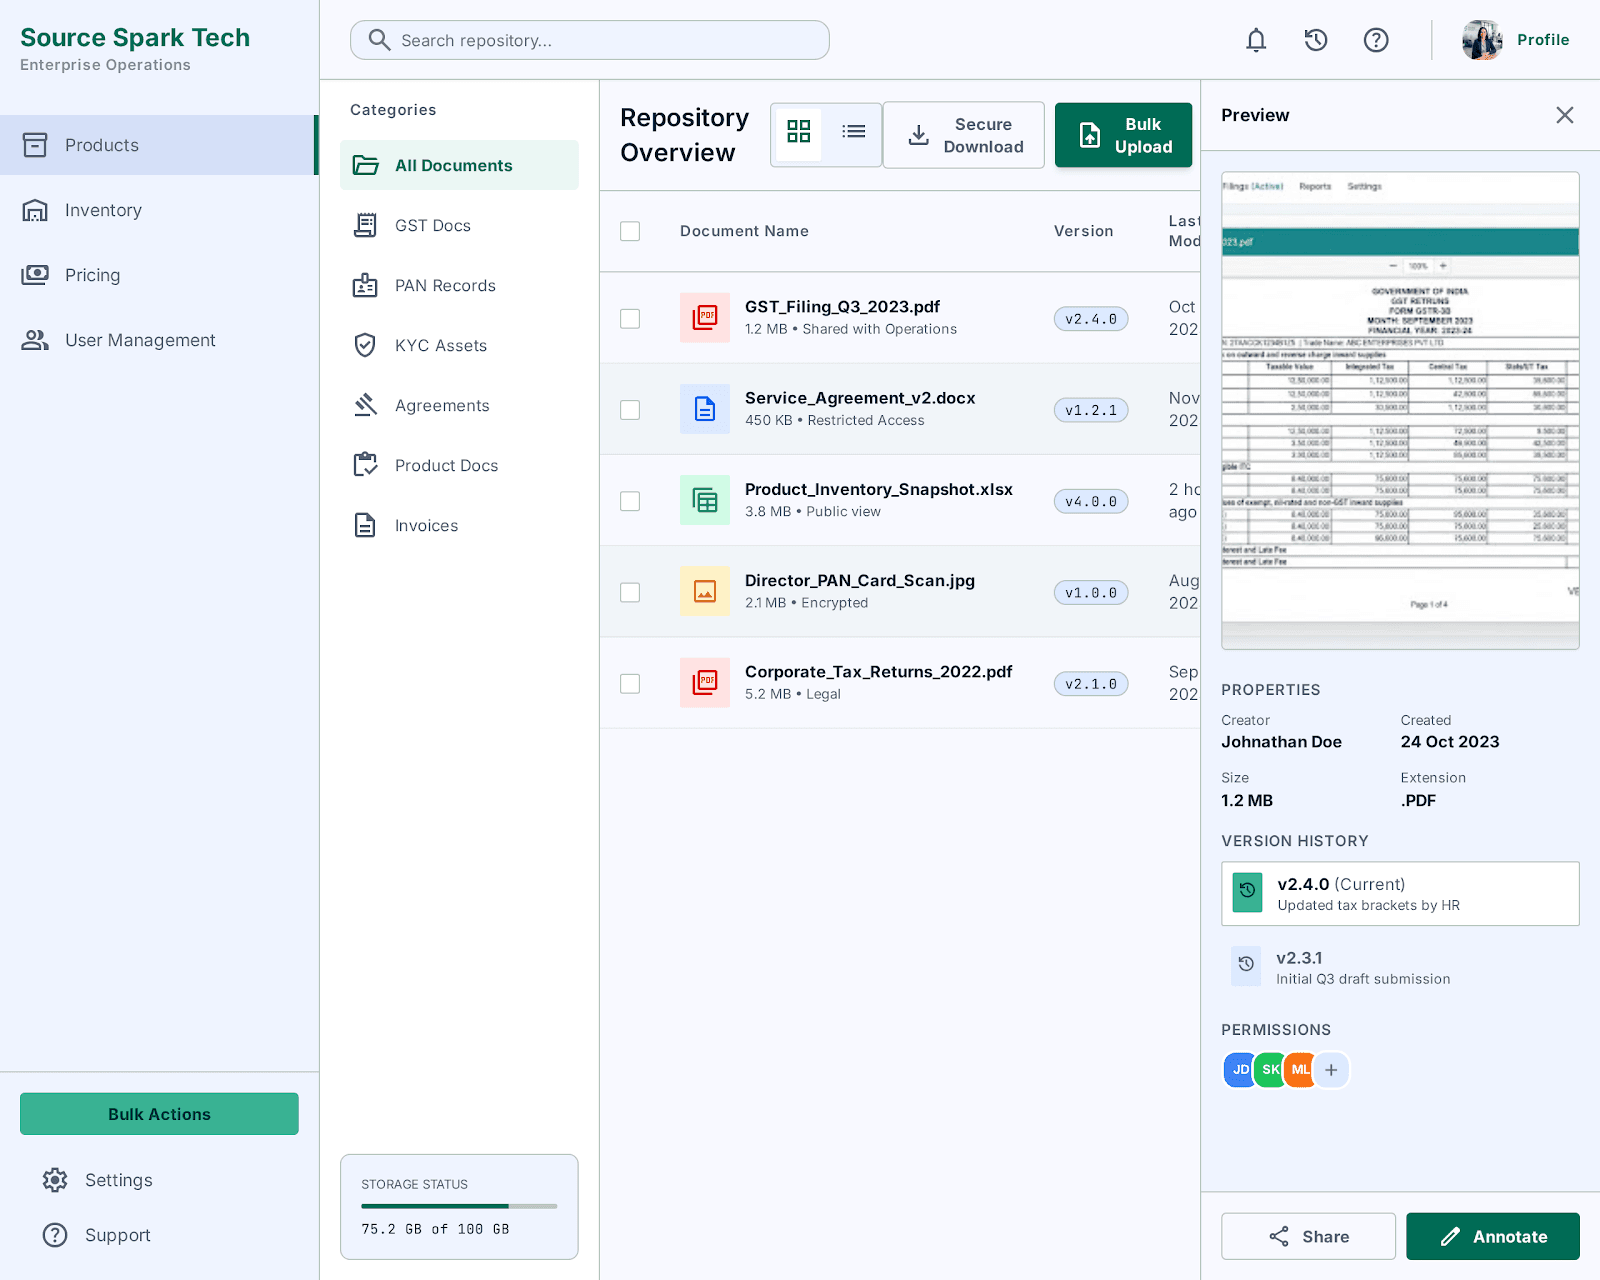Click the ML permission avatar
The height and width of the screenshot is (1280, 1600).
point(1300,1070)
